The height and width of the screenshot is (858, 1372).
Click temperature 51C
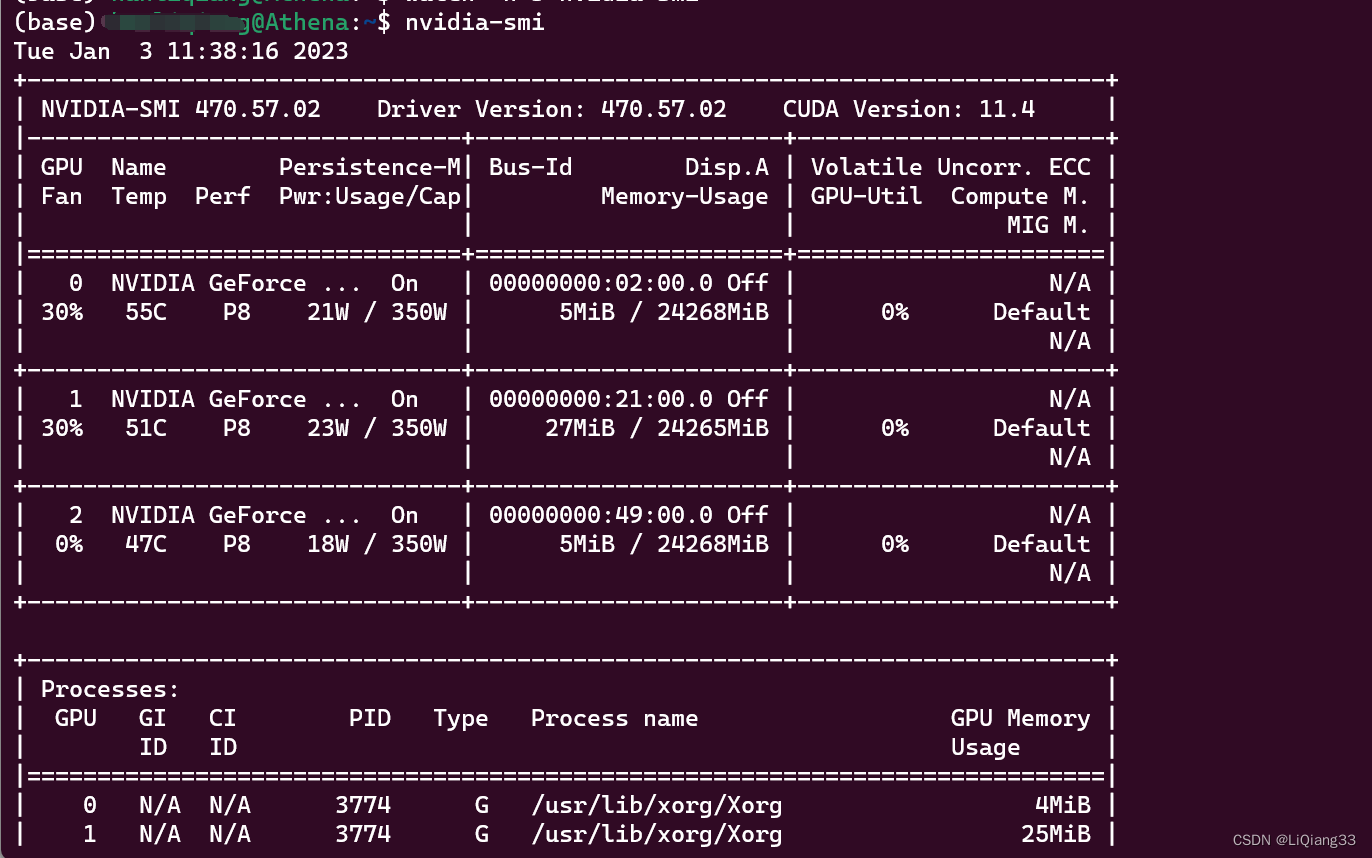coord(146,428)
